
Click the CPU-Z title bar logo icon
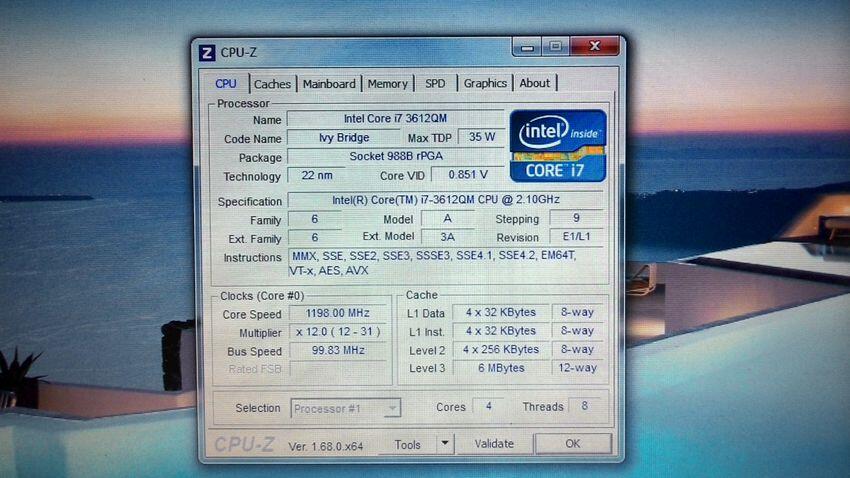point(207,53)
